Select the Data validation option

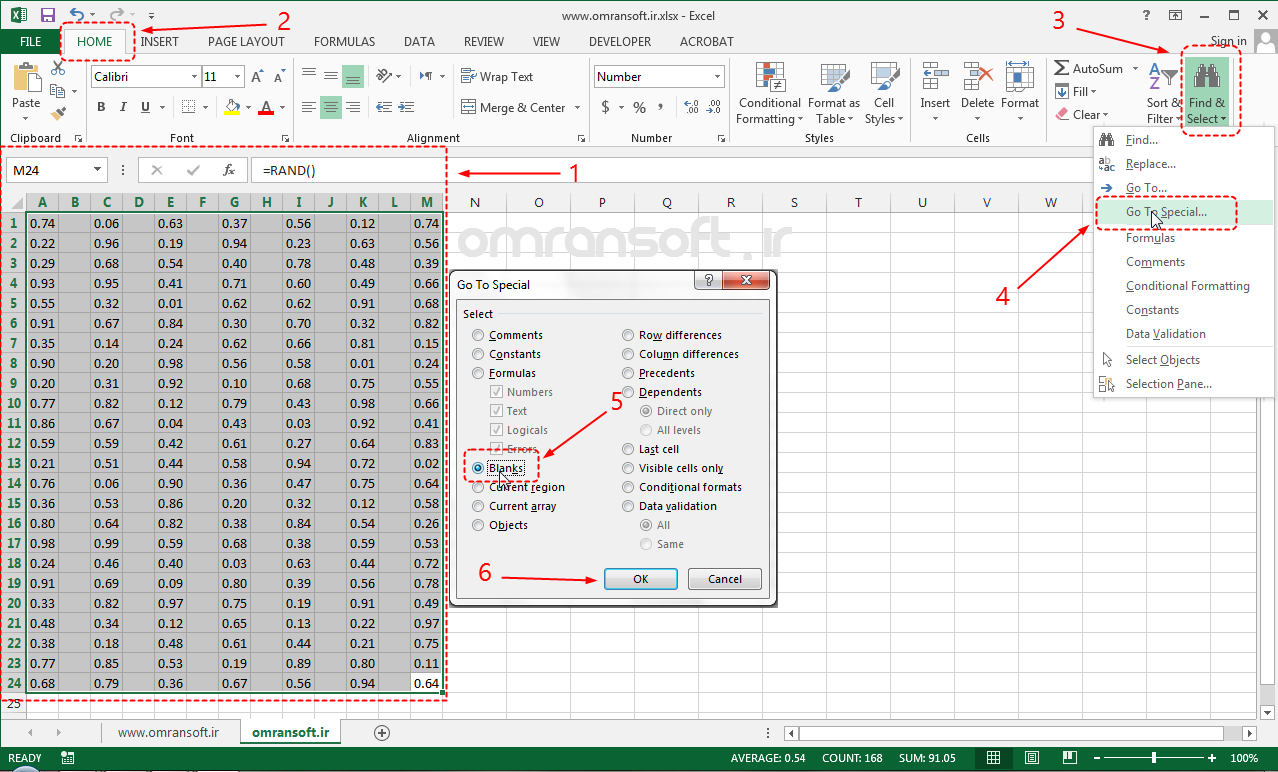pos(628,506)
